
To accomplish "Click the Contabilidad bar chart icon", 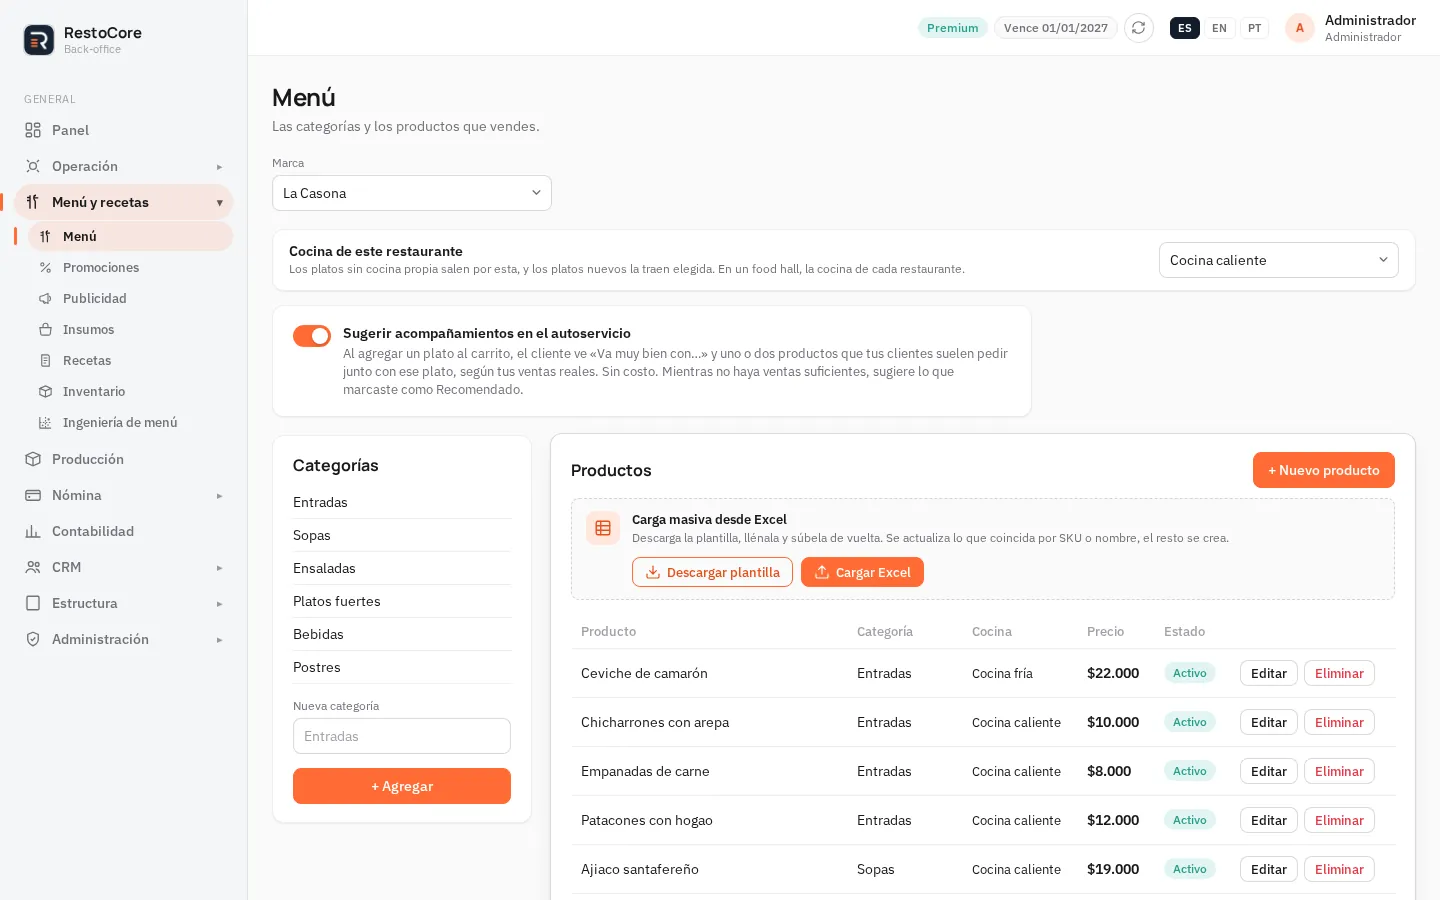I will (33, 531).
